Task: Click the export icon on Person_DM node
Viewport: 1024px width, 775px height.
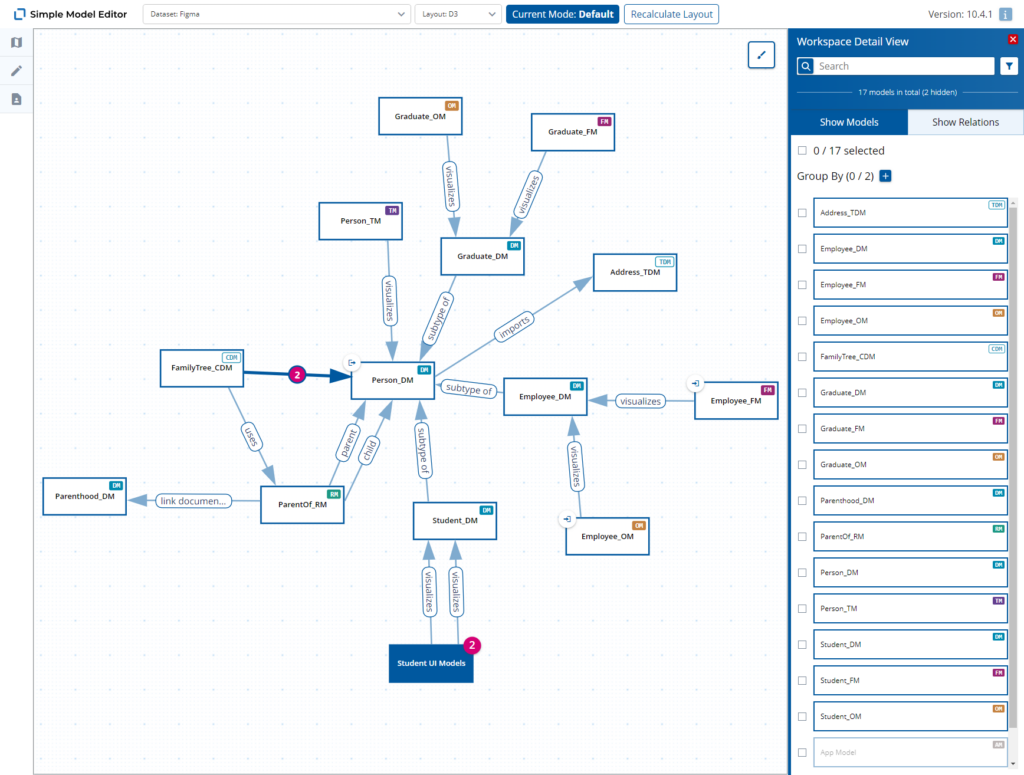Action: [352, 362]
